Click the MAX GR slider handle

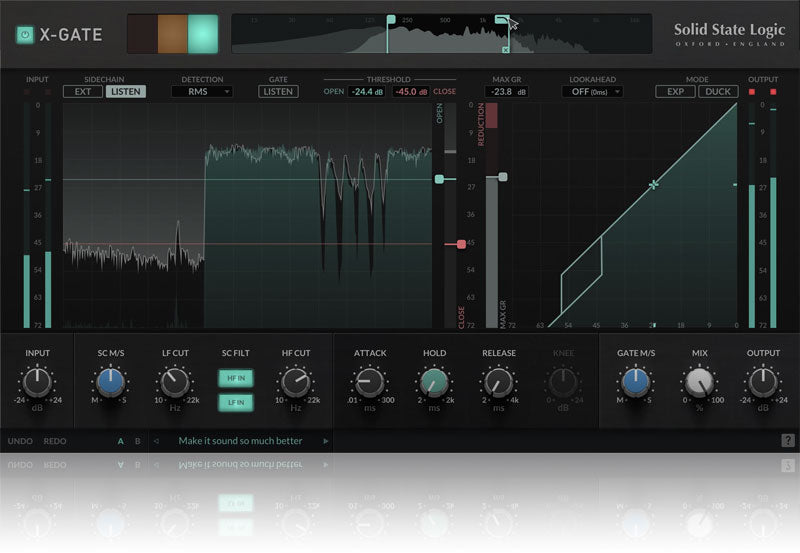coord(503,177)
